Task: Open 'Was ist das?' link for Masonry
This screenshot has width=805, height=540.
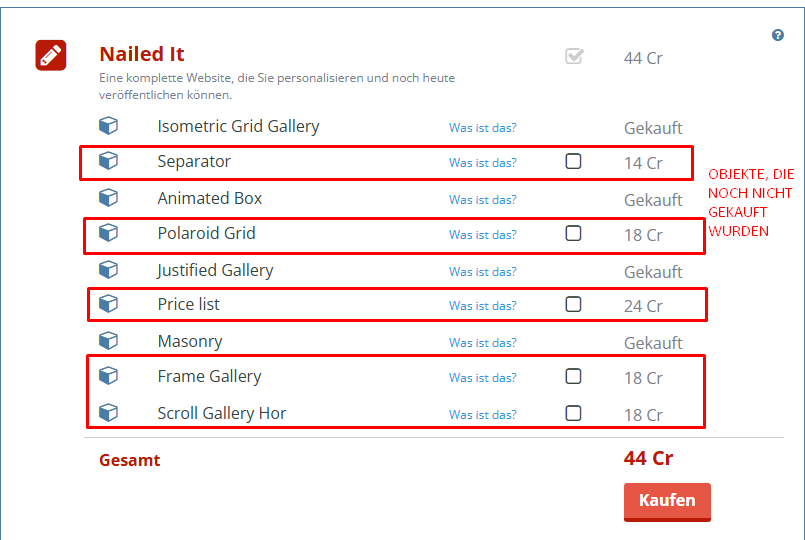Action: 483,343
